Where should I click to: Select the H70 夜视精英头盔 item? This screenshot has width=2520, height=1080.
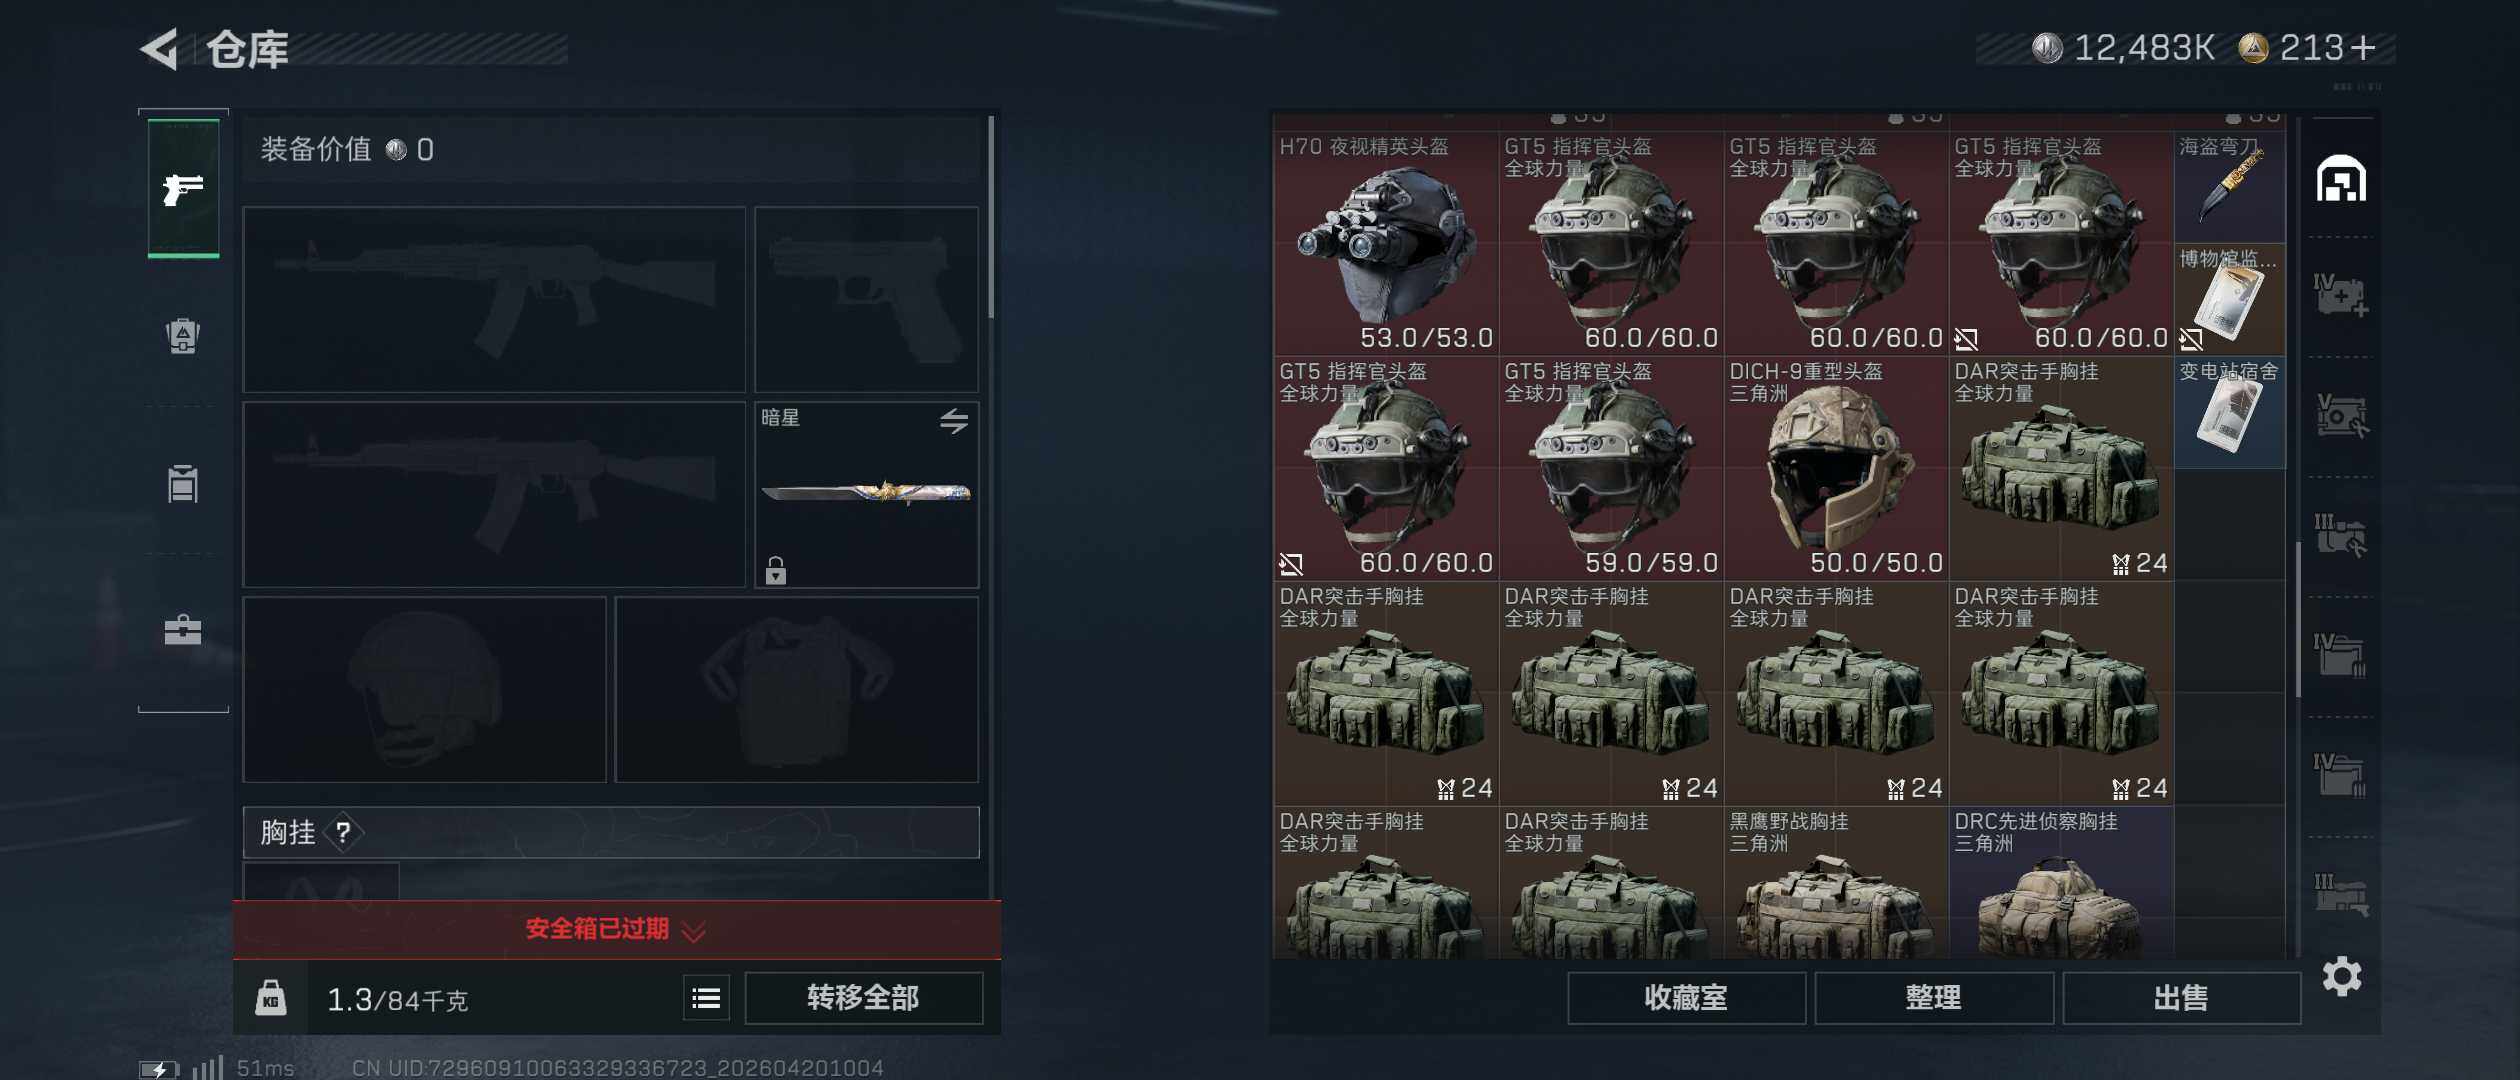[1386, 243]
